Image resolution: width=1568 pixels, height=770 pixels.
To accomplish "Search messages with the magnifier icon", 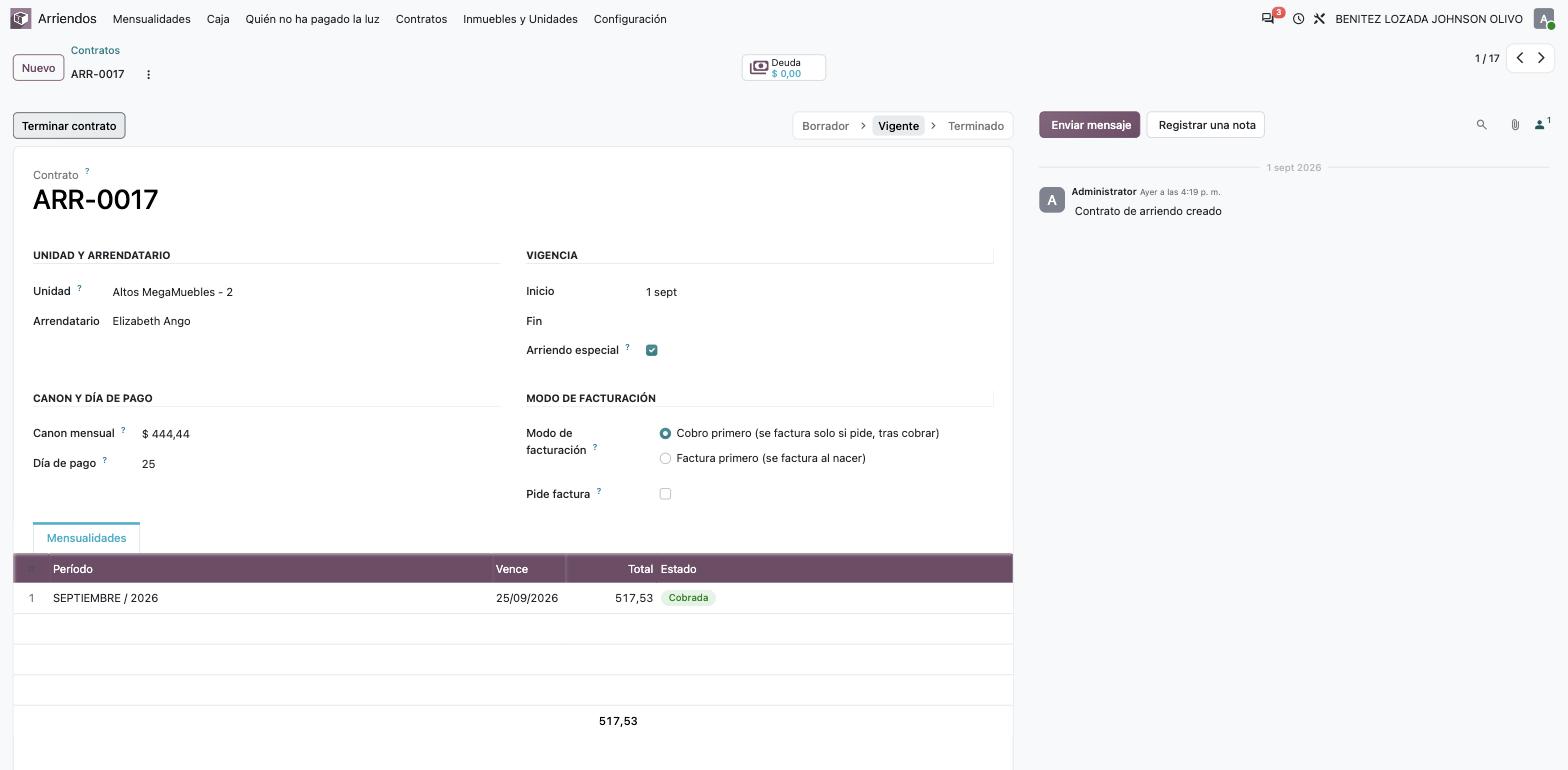I will 1482,125.
